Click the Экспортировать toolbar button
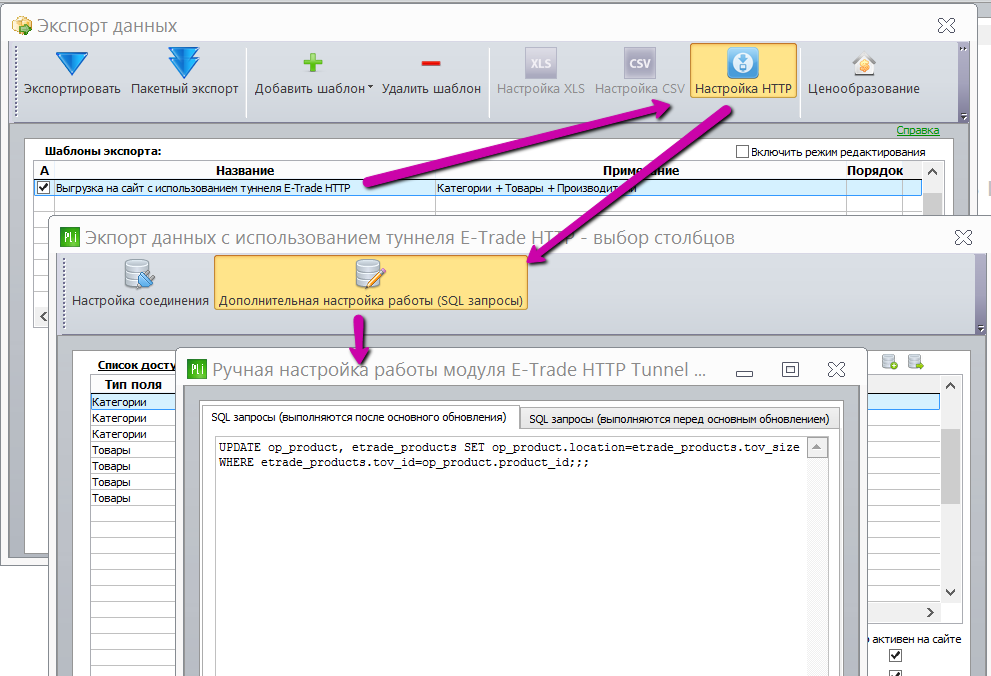The image size is (991, 676). point(72,72)
